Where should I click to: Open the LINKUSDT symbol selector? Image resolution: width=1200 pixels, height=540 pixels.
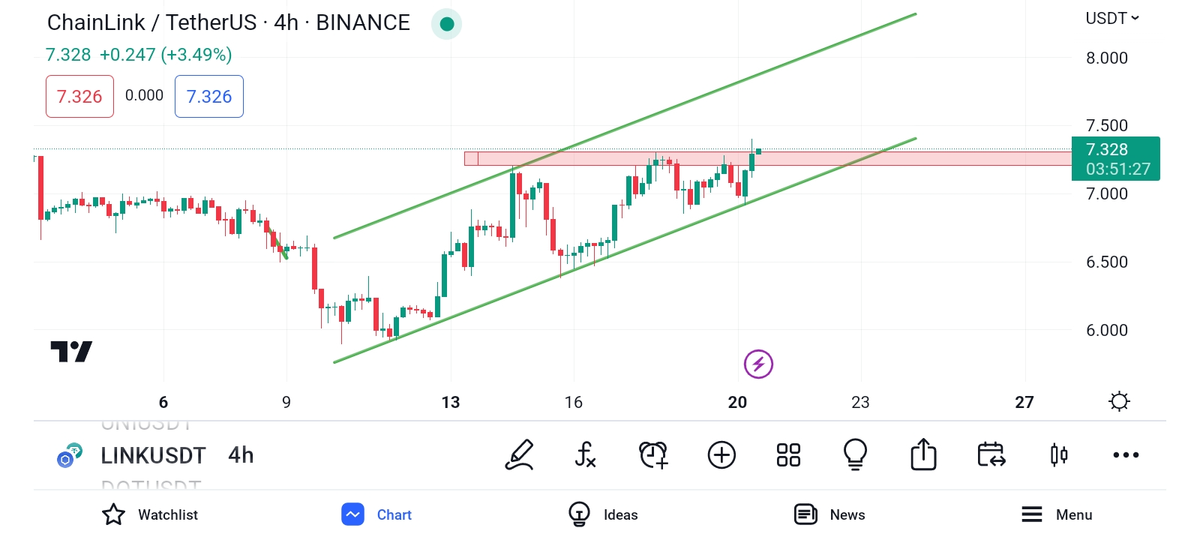pos(152,456)
